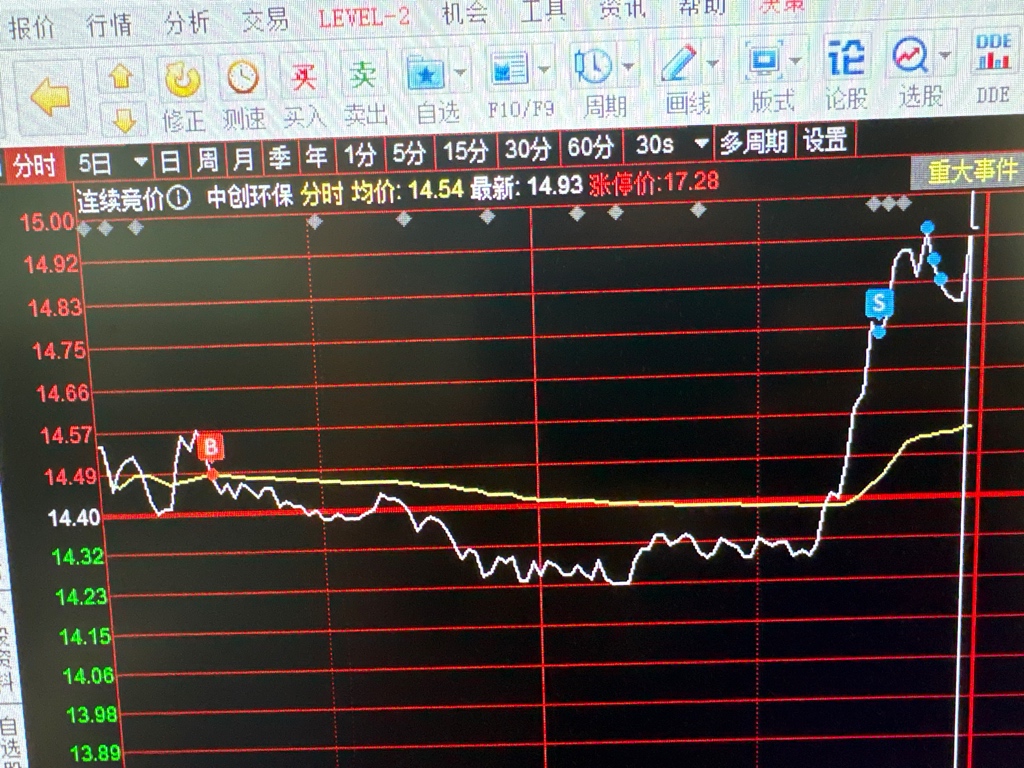This screenshot has height=768, width=1024.
Task: Expand the 画线 dropdown arrow
Action: [713, 63]
